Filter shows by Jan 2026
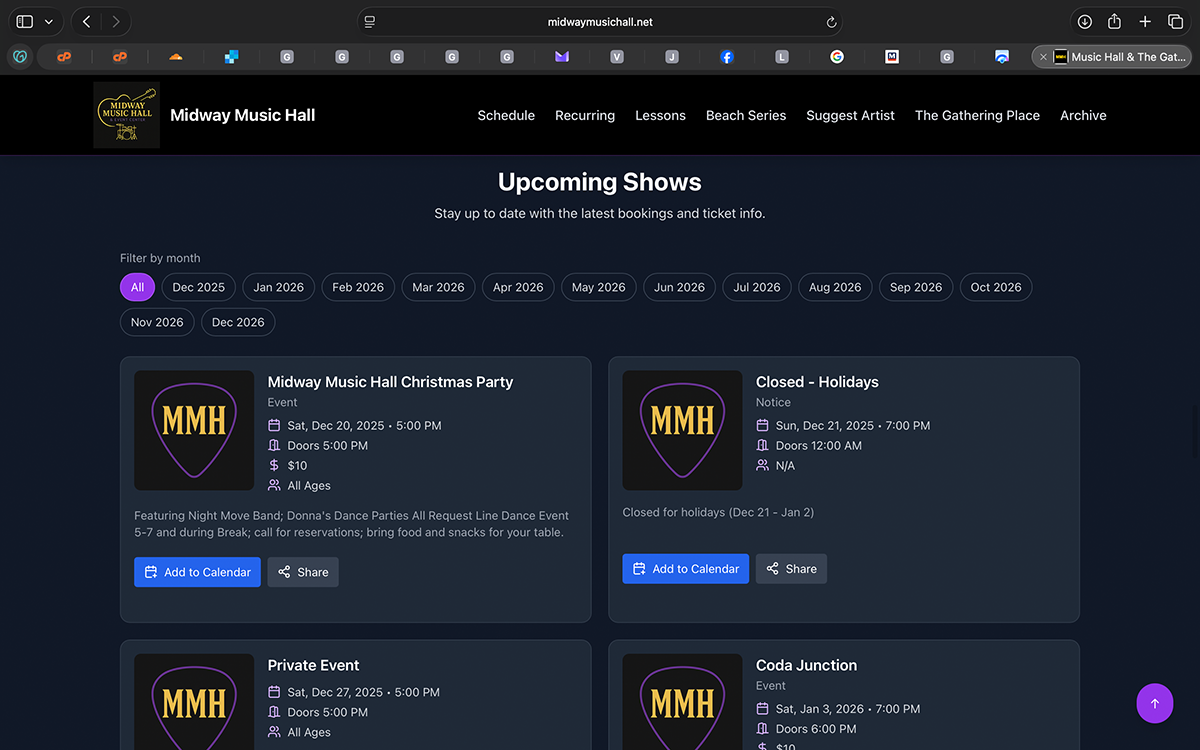 pyautogui.click(x=279, y=287)
